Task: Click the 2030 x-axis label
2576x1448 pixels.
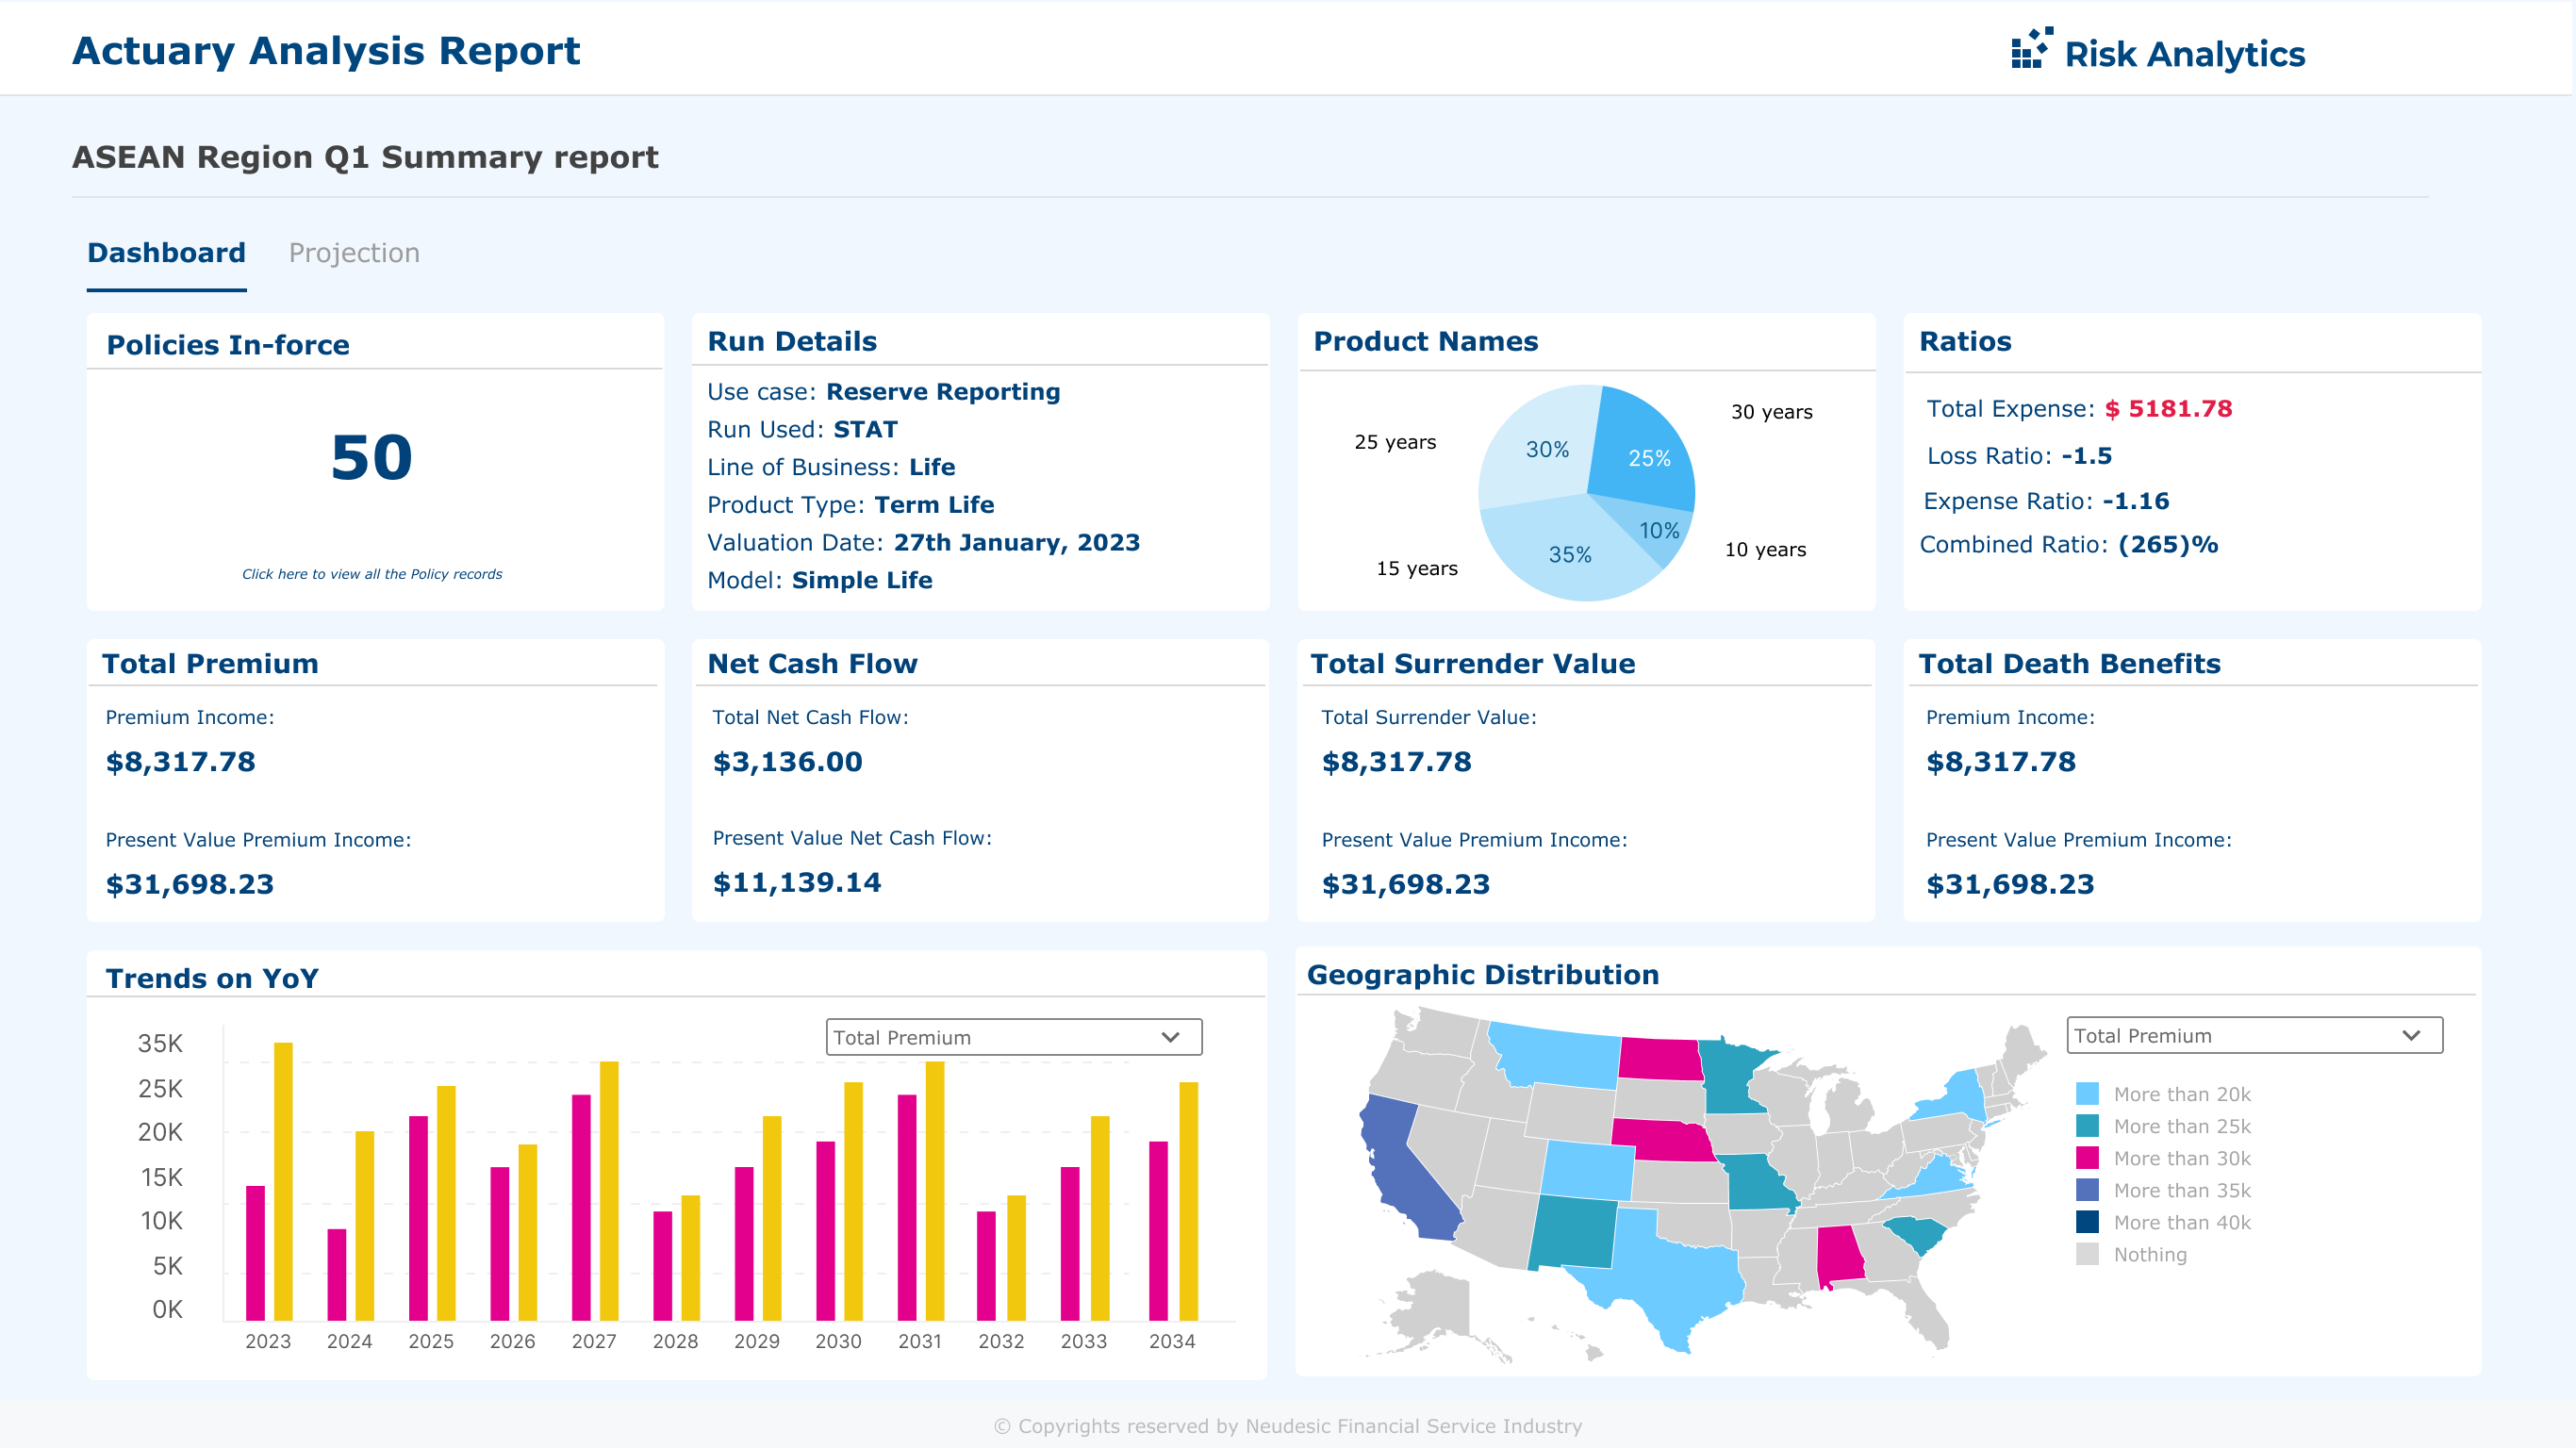Action: [x=838, y=1342]
